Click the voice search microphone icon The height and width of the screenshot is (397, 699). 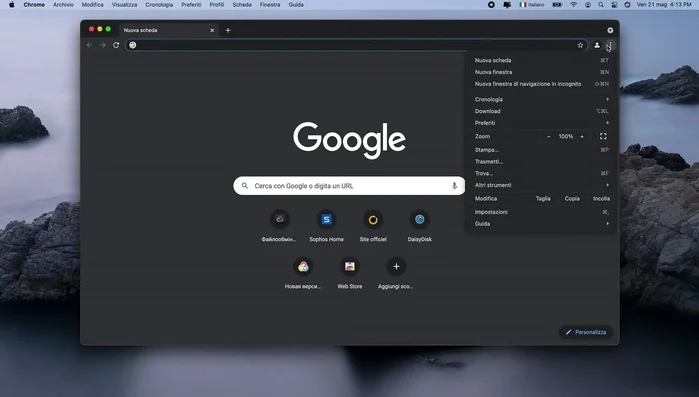tap(454, 186)
